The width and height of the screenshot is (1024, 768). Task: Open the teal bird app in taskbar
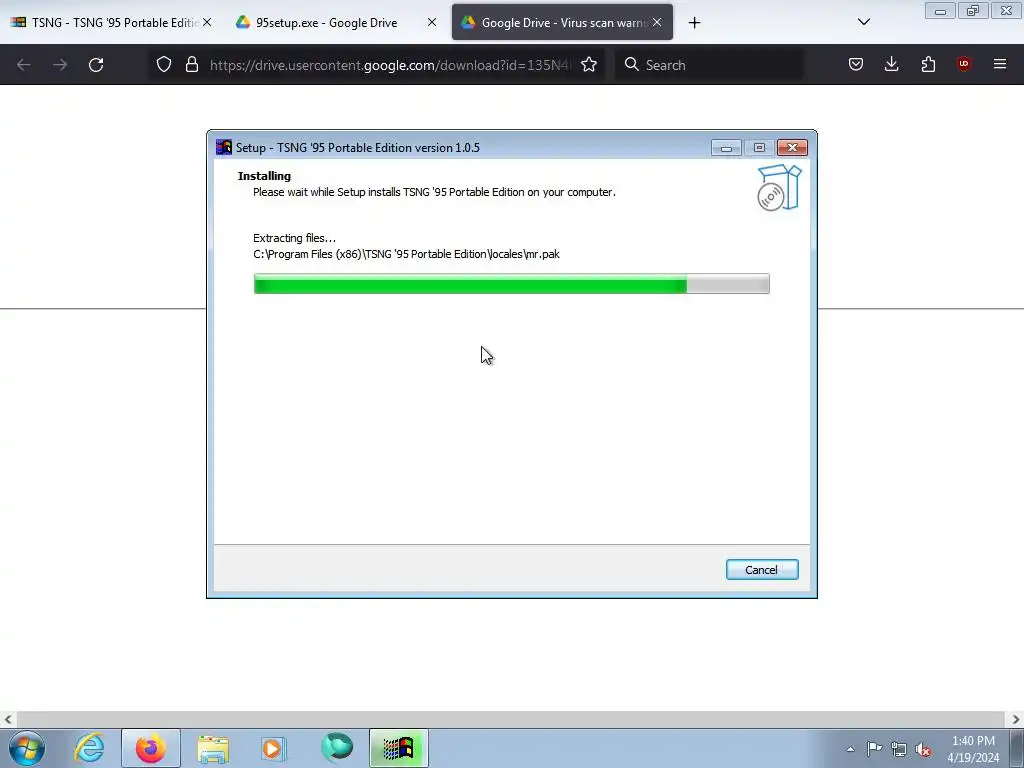(x=337, y=747)
